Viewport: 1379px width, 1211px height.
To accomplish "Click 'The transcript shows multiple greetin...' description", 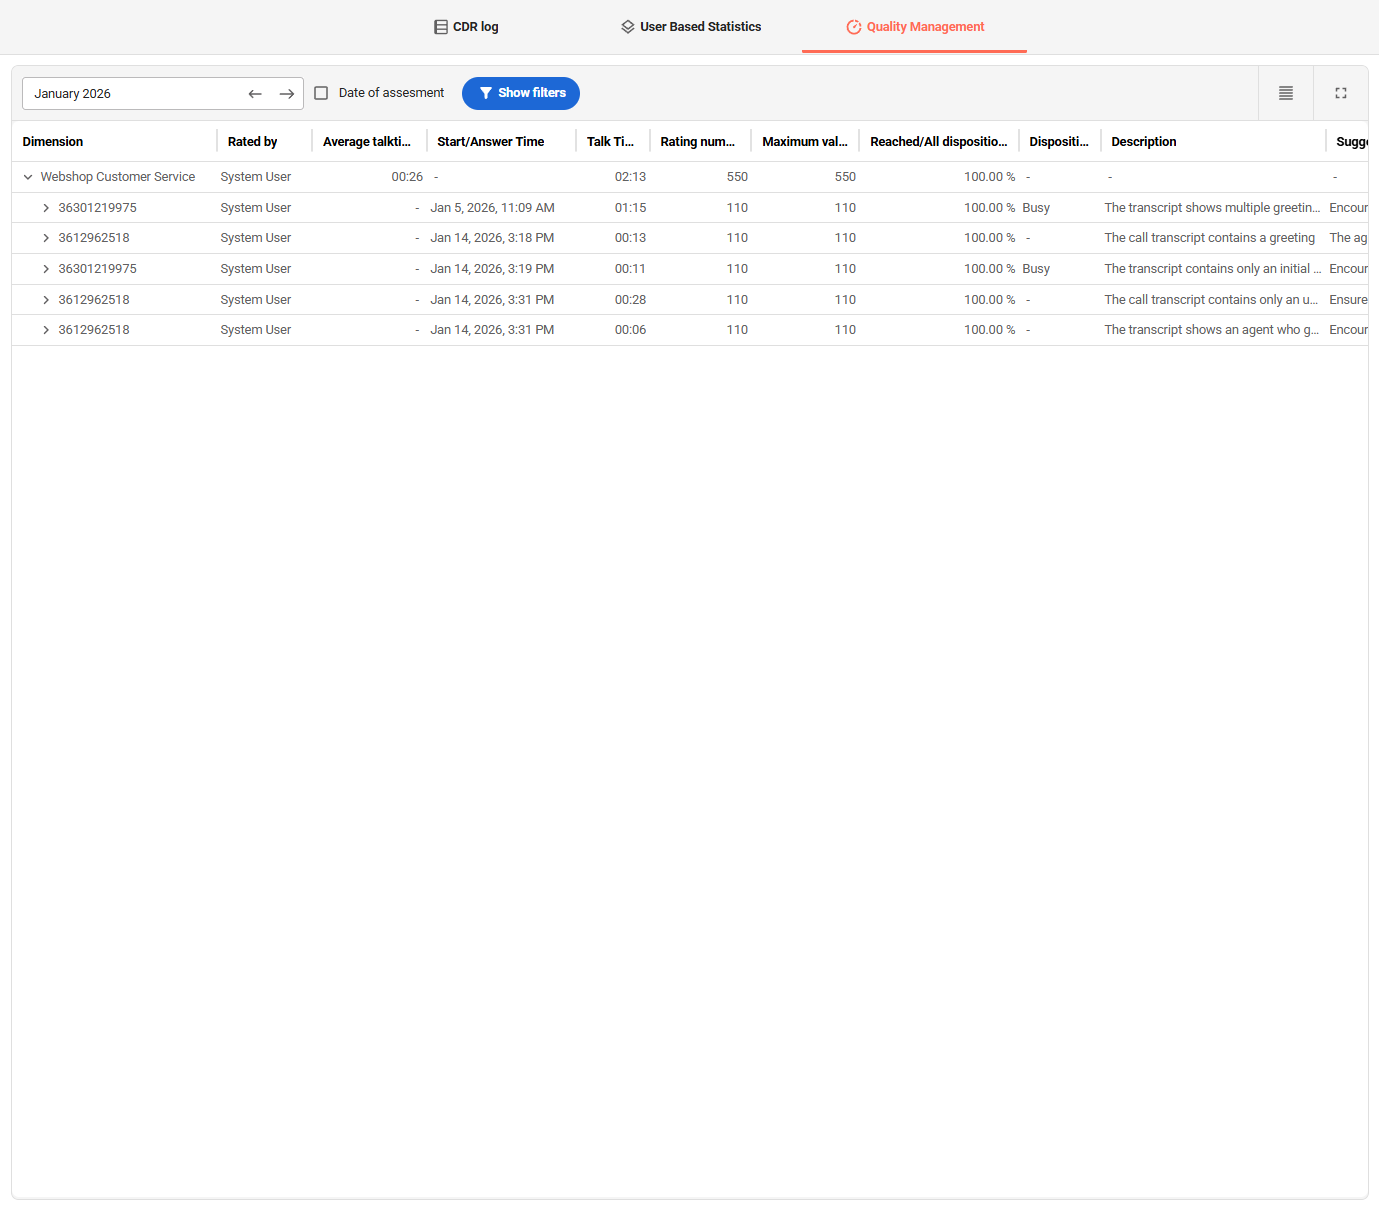I will pyautogui.click(x=1212, y=208).
